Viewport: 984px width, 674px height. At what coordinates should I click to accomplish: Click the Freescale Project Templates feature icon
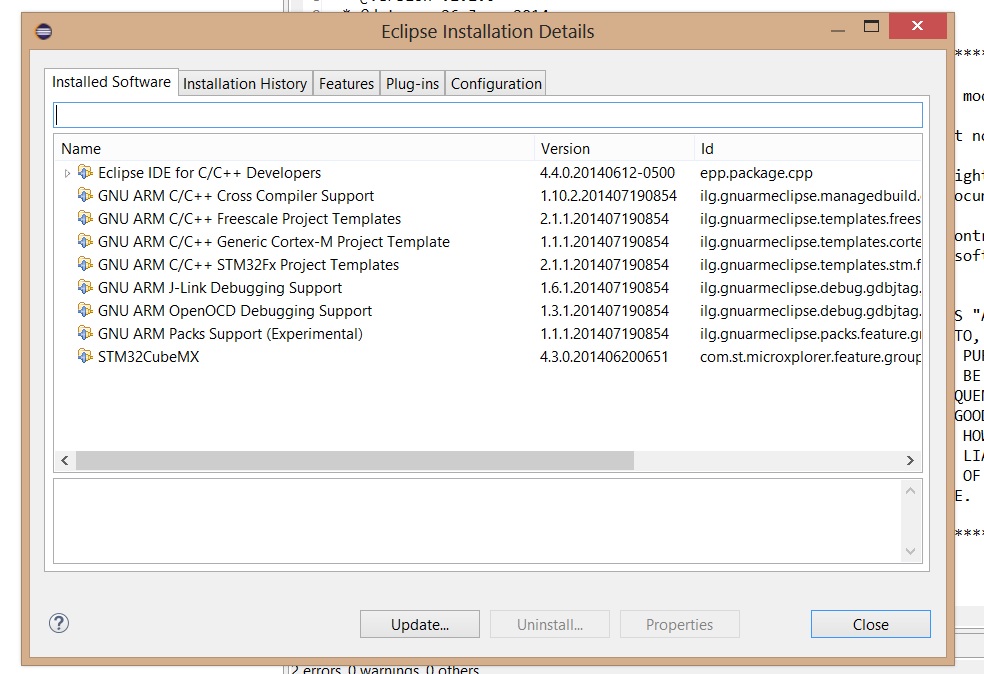[85, 218]
